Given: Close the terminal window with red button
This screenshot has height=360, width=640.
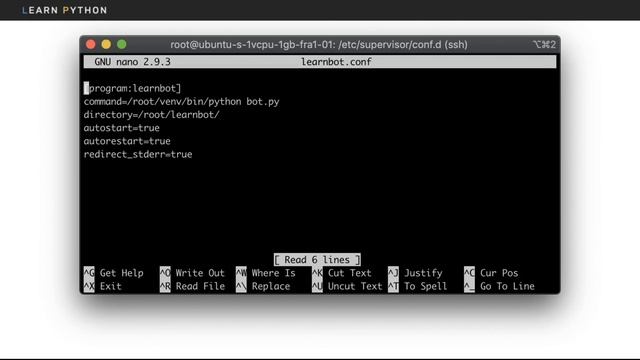Looking at the screenshot, I should 91,44.
